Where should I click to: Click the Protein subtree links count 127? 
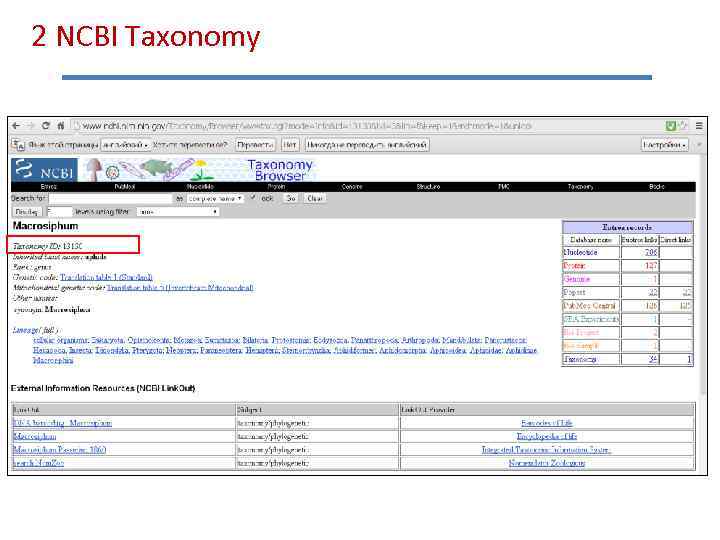tap(651, 265)
